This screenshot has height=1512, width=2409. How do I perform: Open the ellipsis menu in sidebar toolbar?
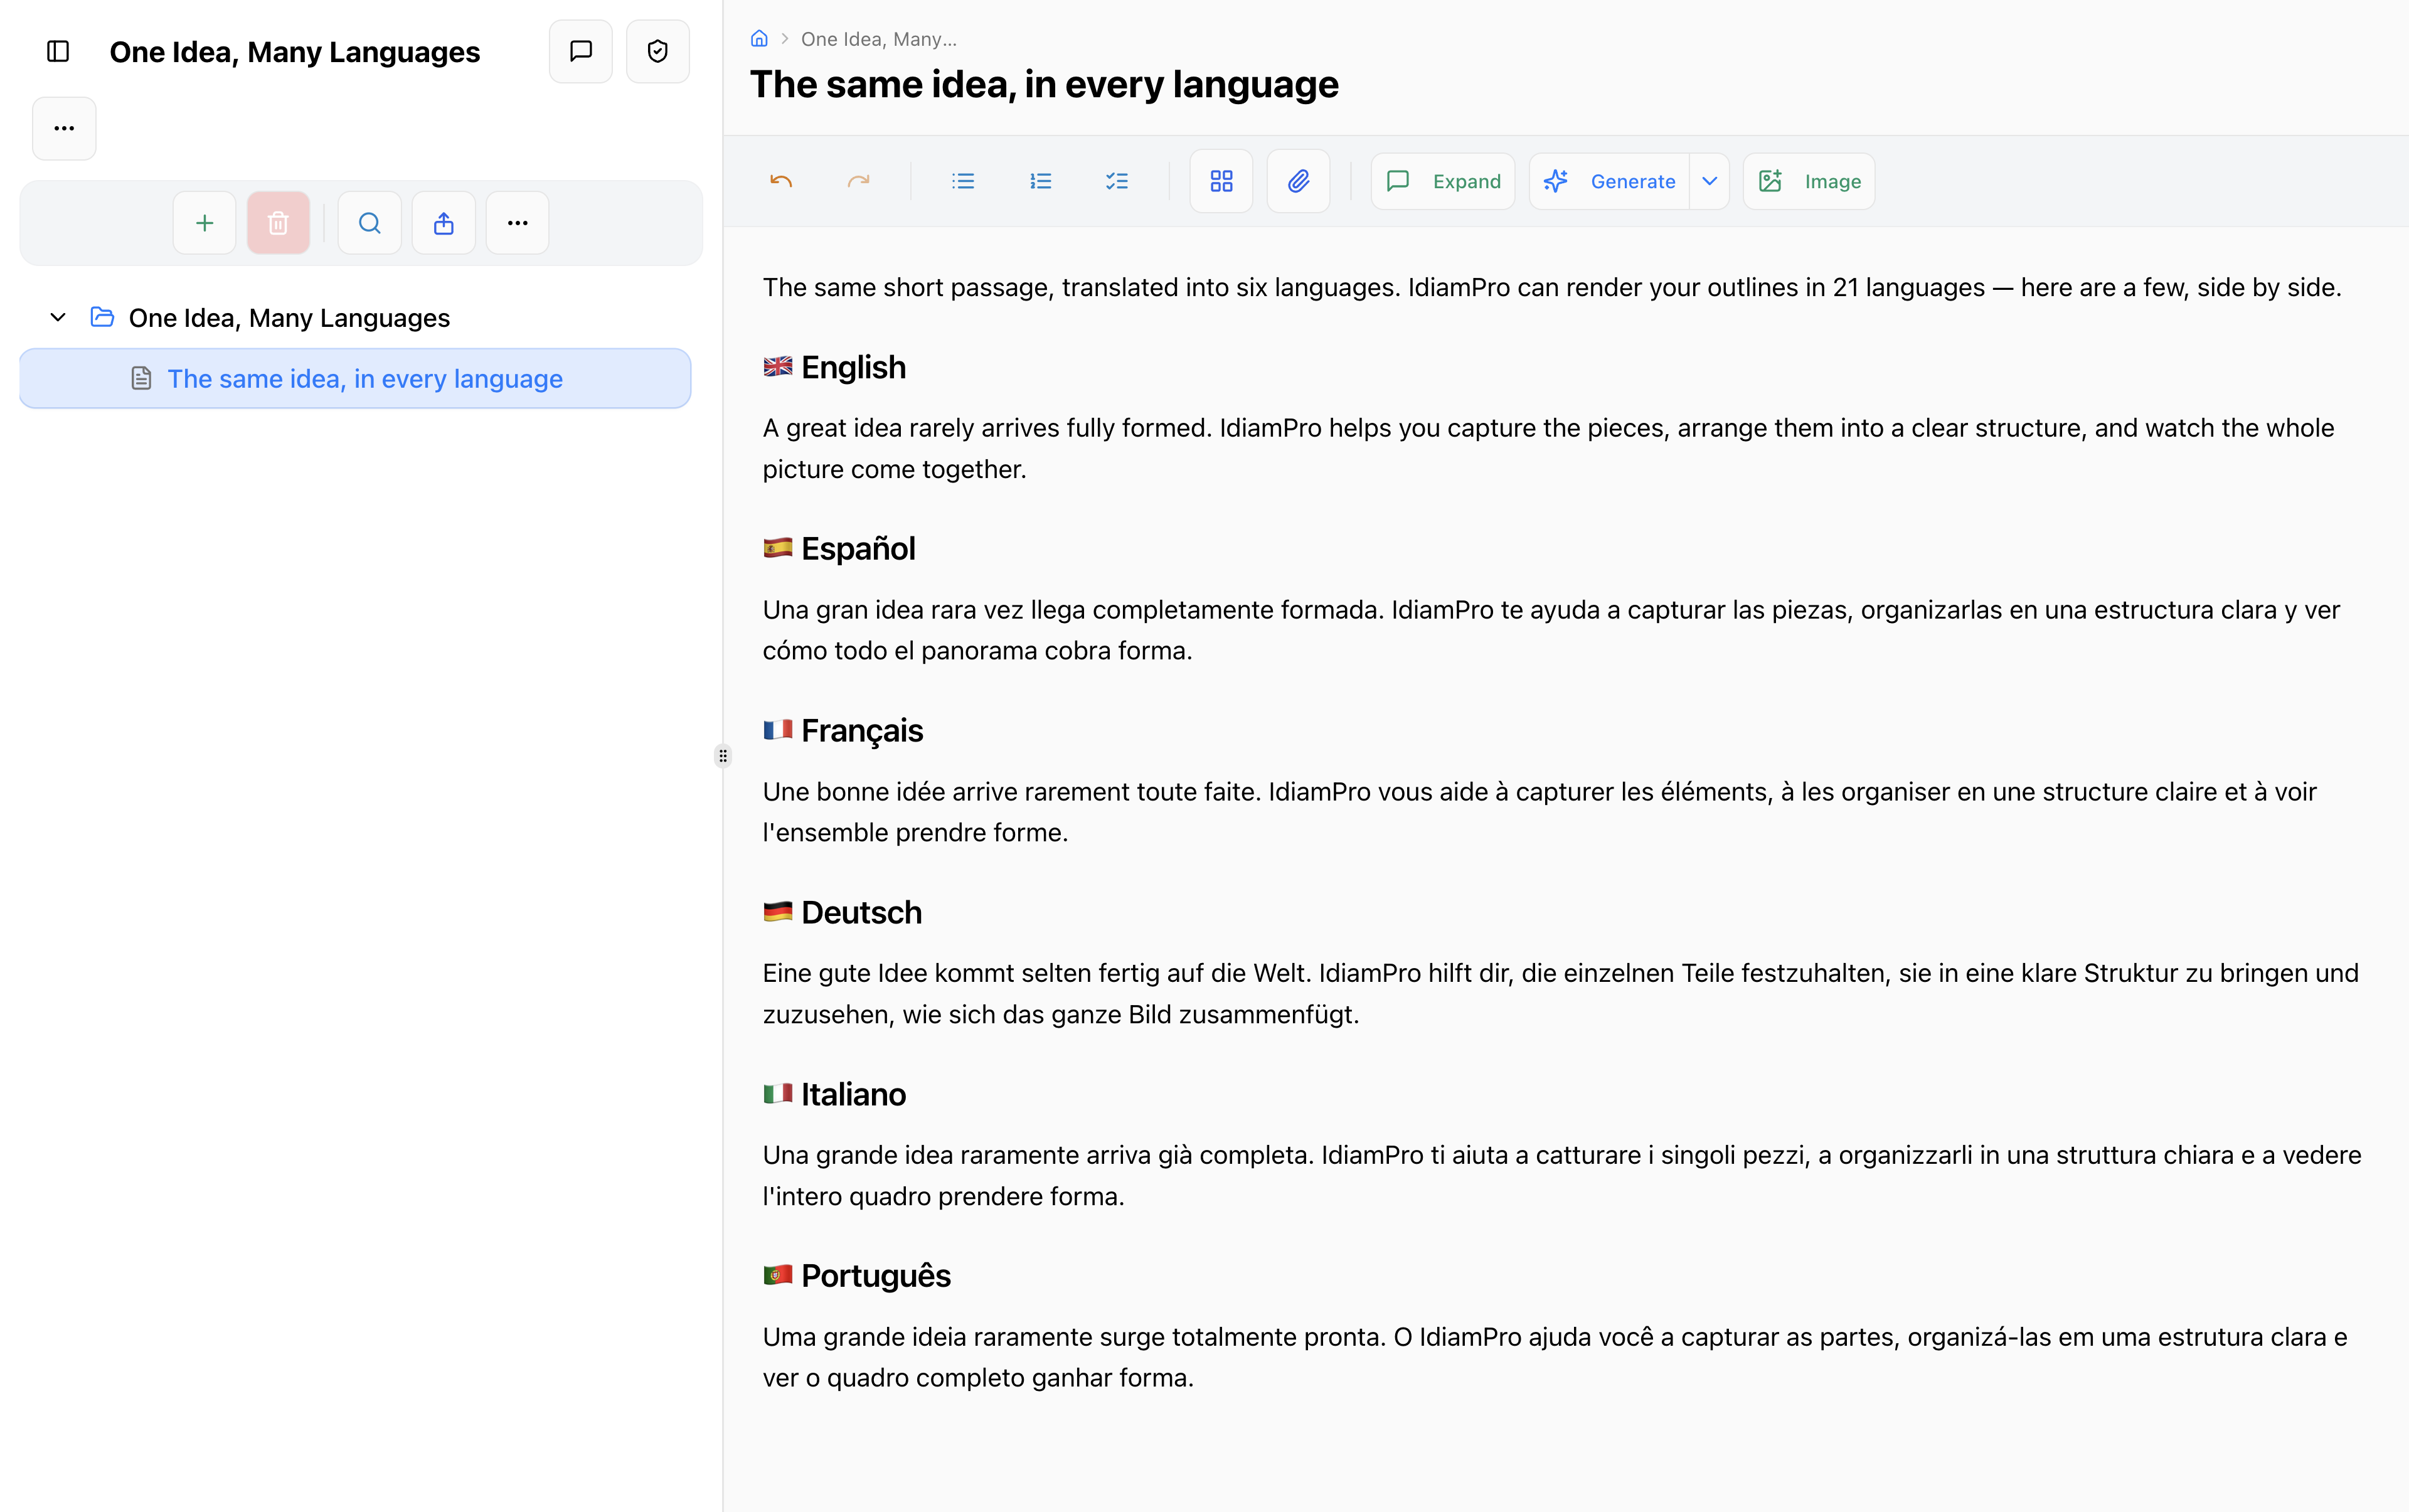pos(518,223)
